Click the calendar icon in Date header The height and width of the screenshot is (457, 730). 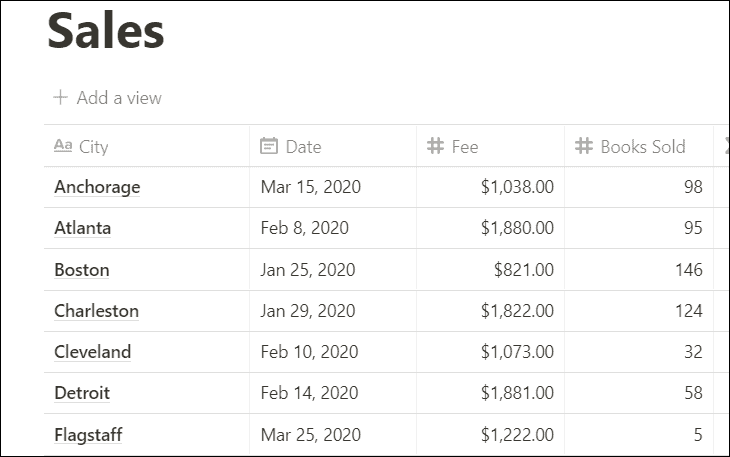[269, 146]
